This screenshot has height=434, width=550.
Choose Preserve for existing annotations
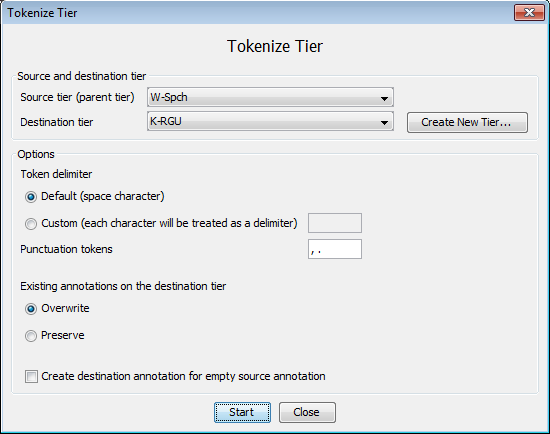pyautogui.click(x=31, y=336)
